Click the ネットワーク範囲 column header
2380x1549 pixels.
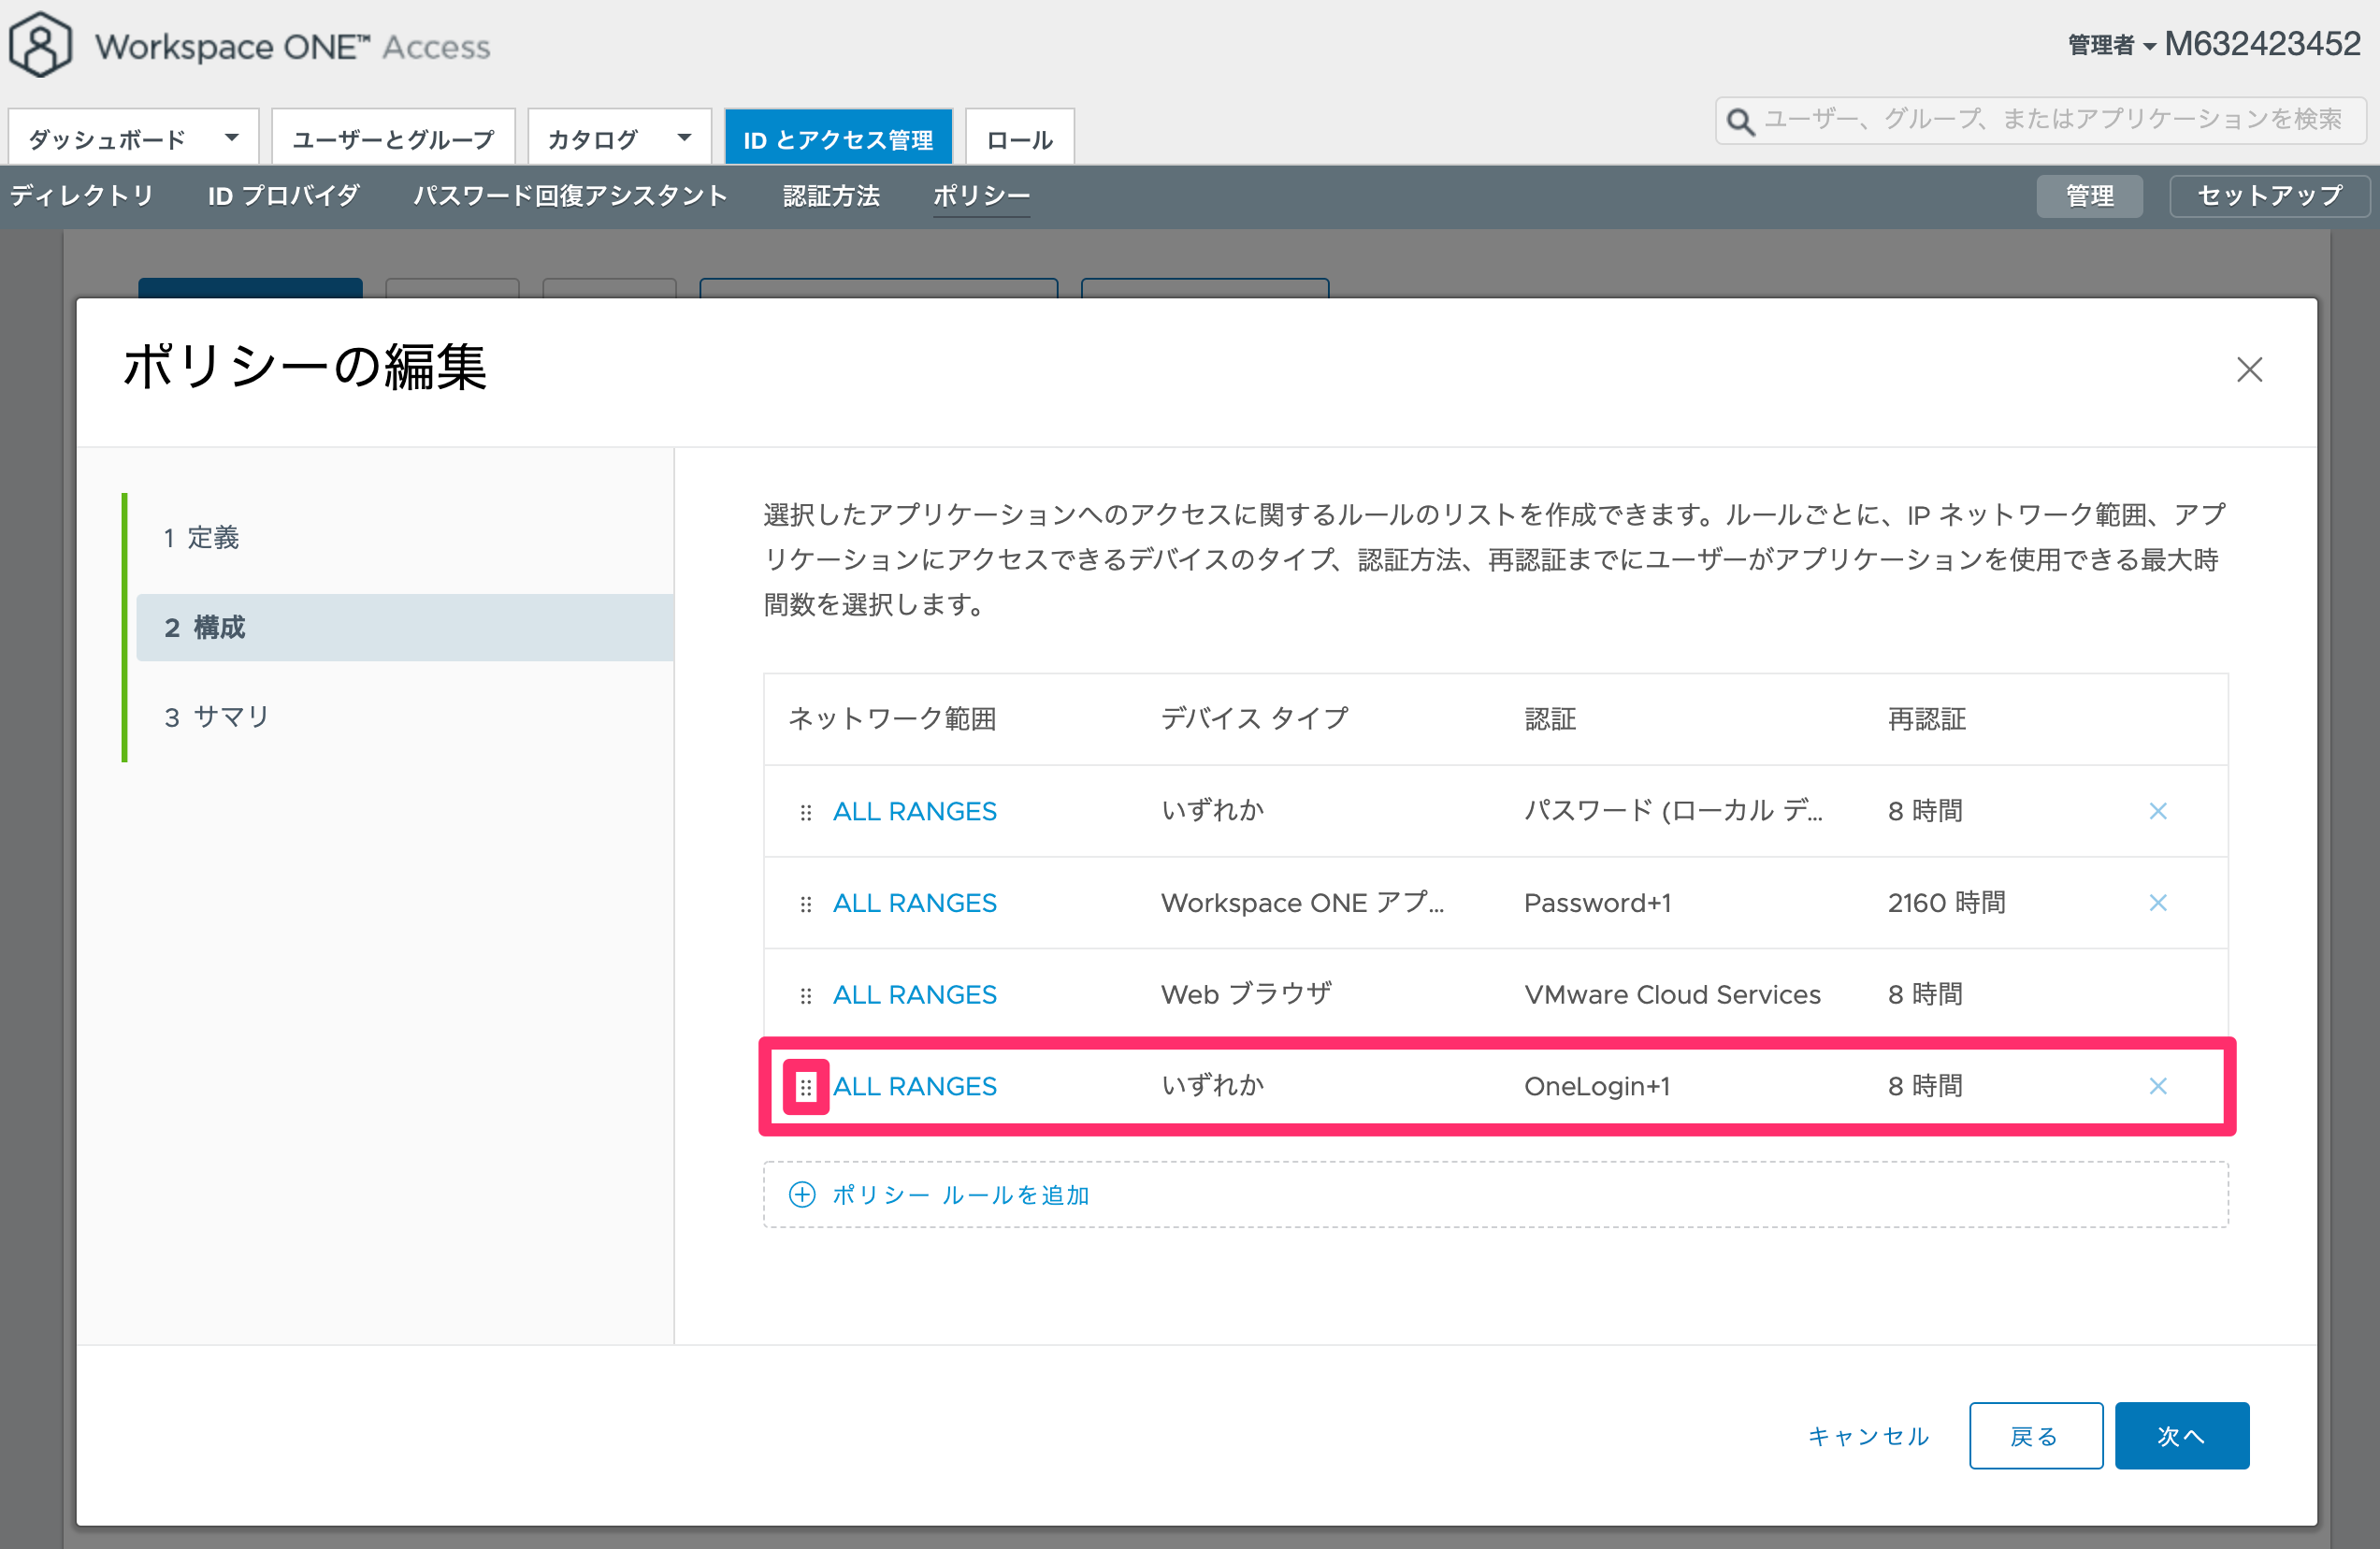click(x=892, y=719)
